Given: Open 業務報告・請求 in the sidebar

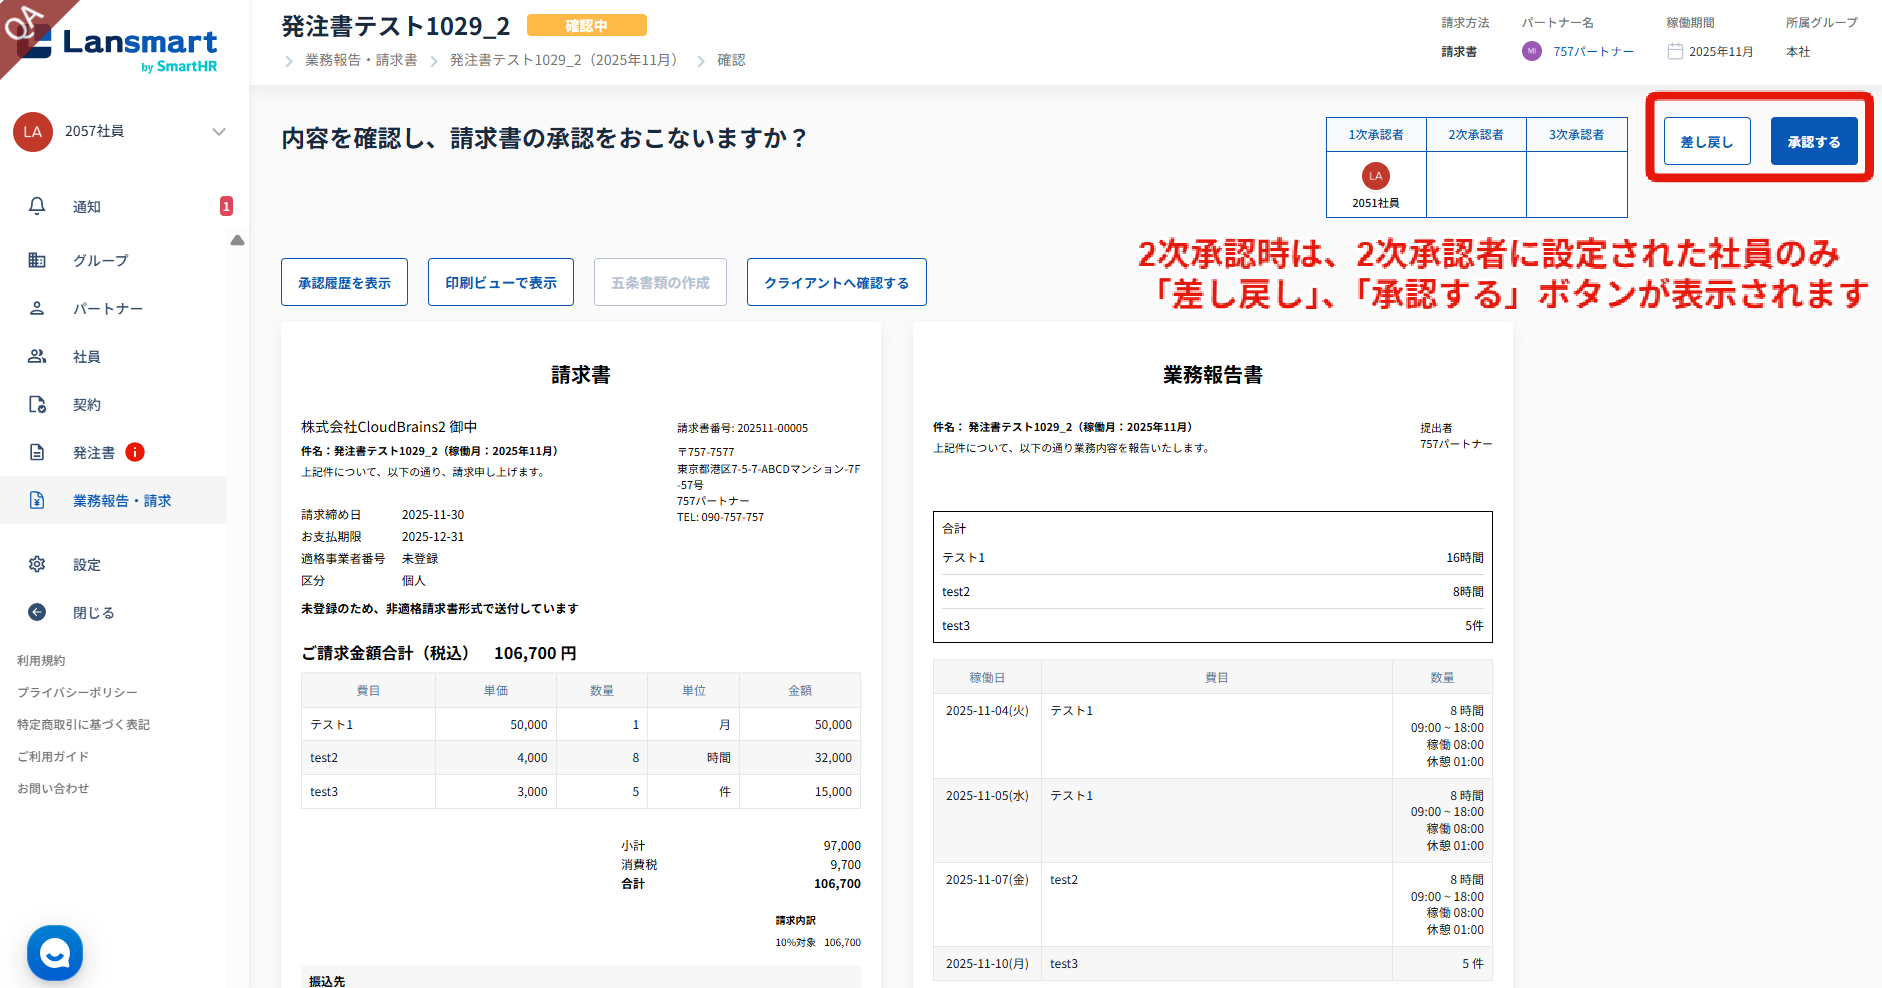Looking at the screenshot, I should pyautogui.click(x=121, y=500).
